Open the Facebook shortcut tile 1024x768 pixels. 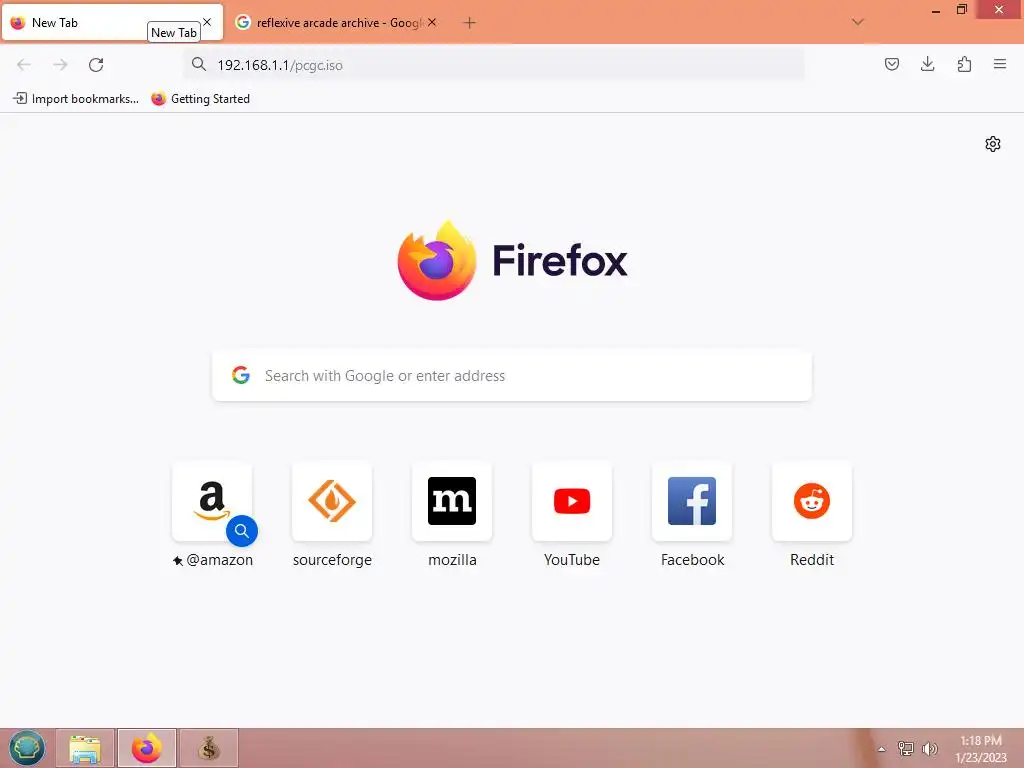click(692, 502)
